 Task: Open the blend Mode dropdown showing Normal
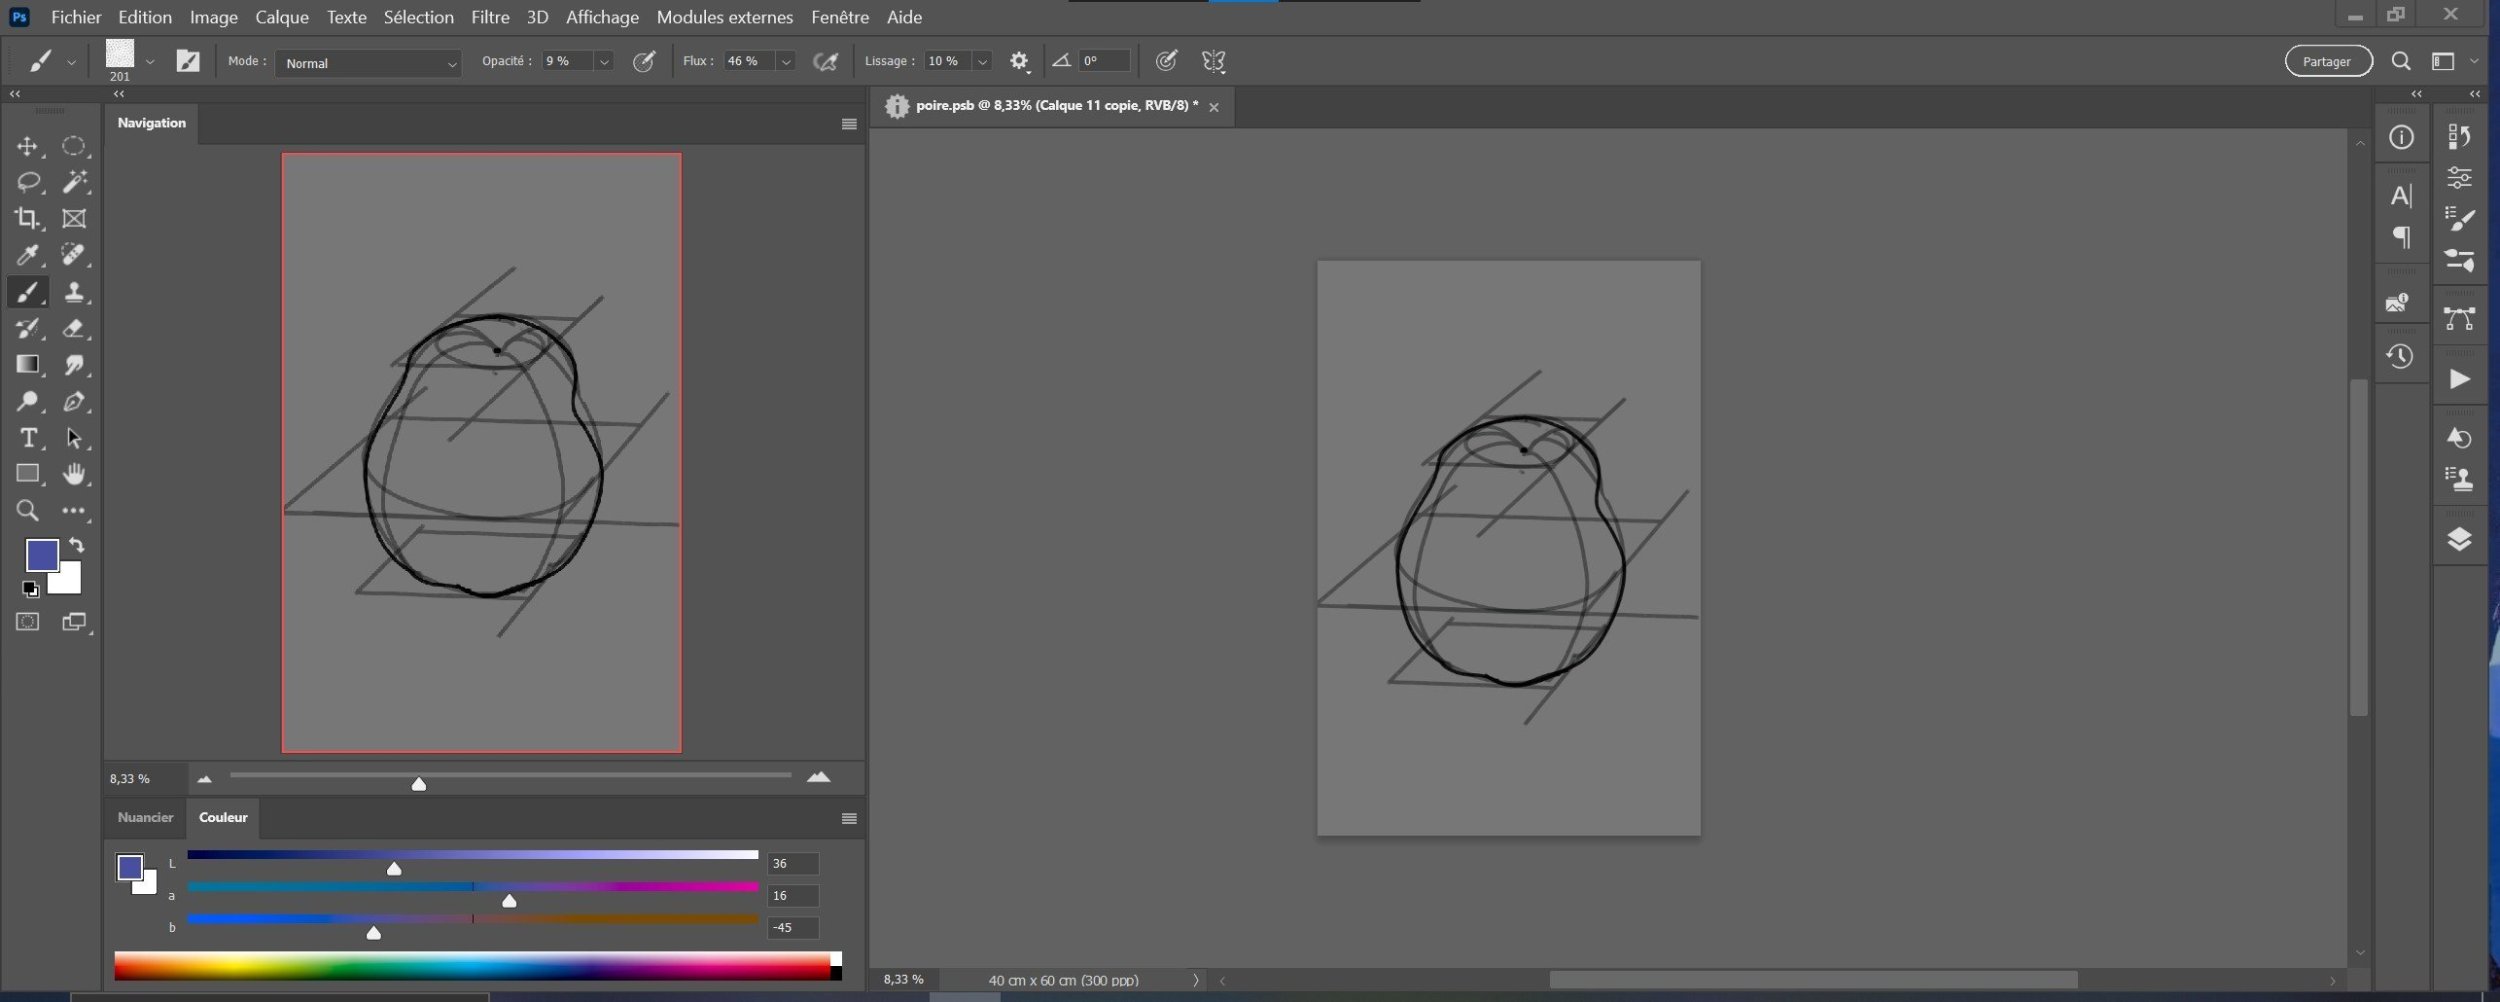368,63
